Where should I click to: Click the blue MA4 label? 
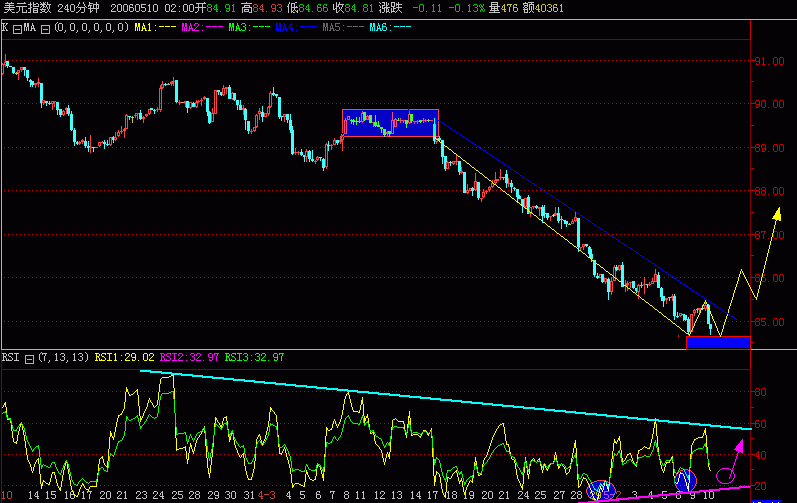pyautogui.click(x=296, y=27)
